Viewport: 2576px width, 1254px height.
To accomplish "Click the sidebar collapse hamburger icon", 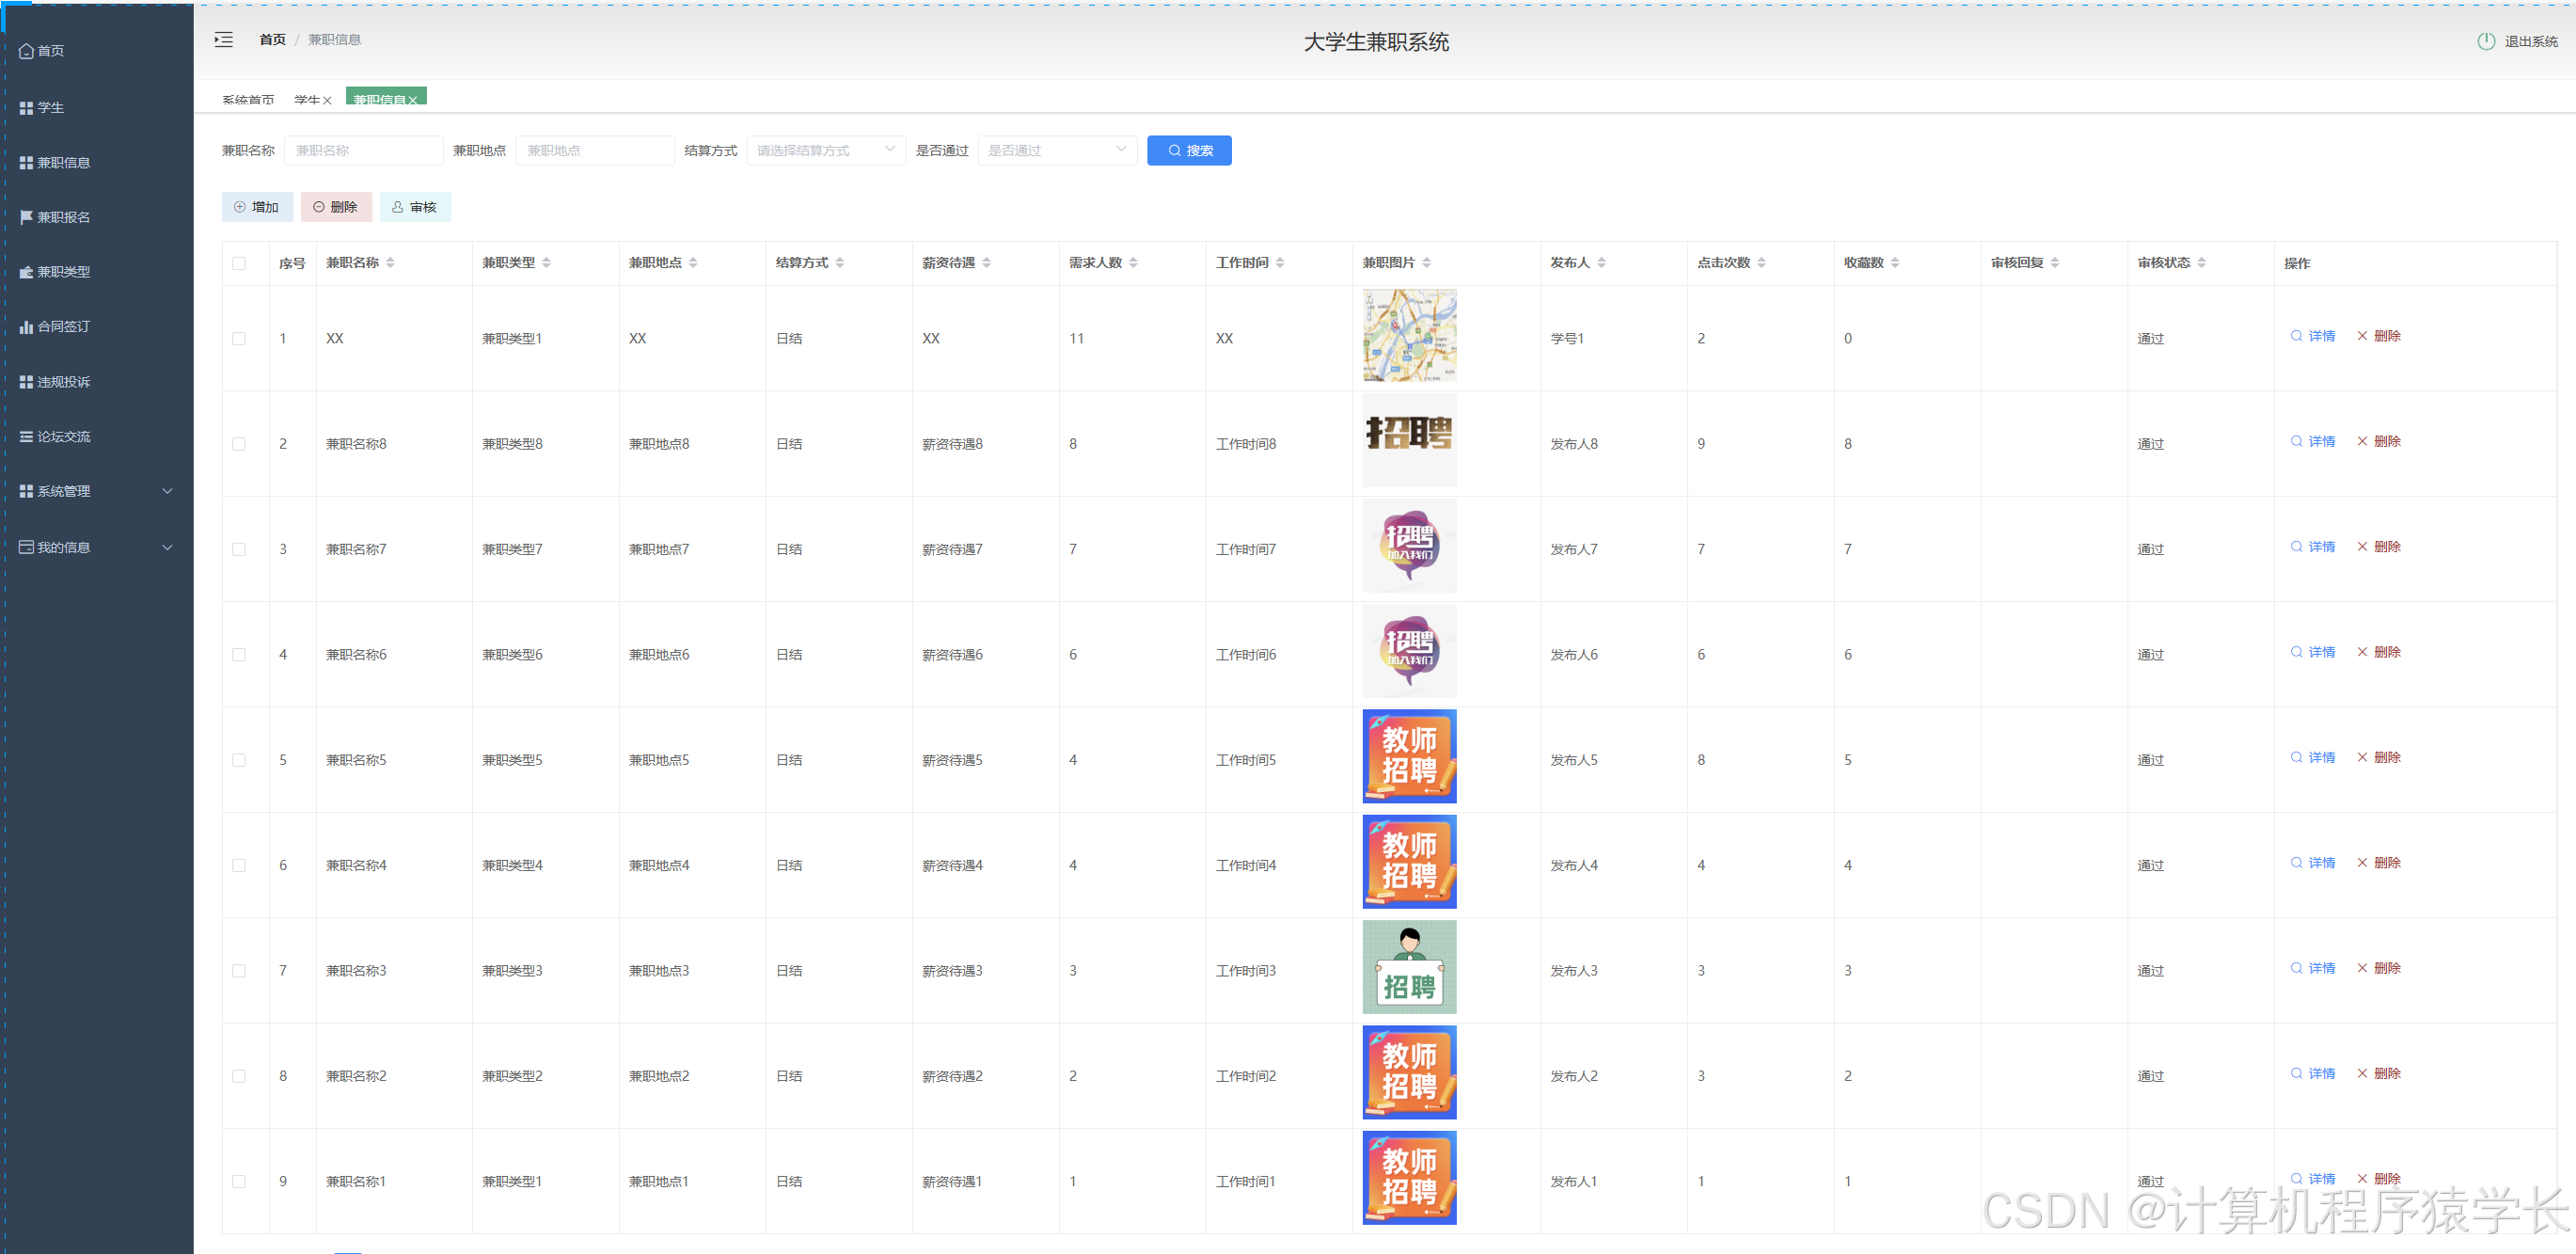I will 224,40.
